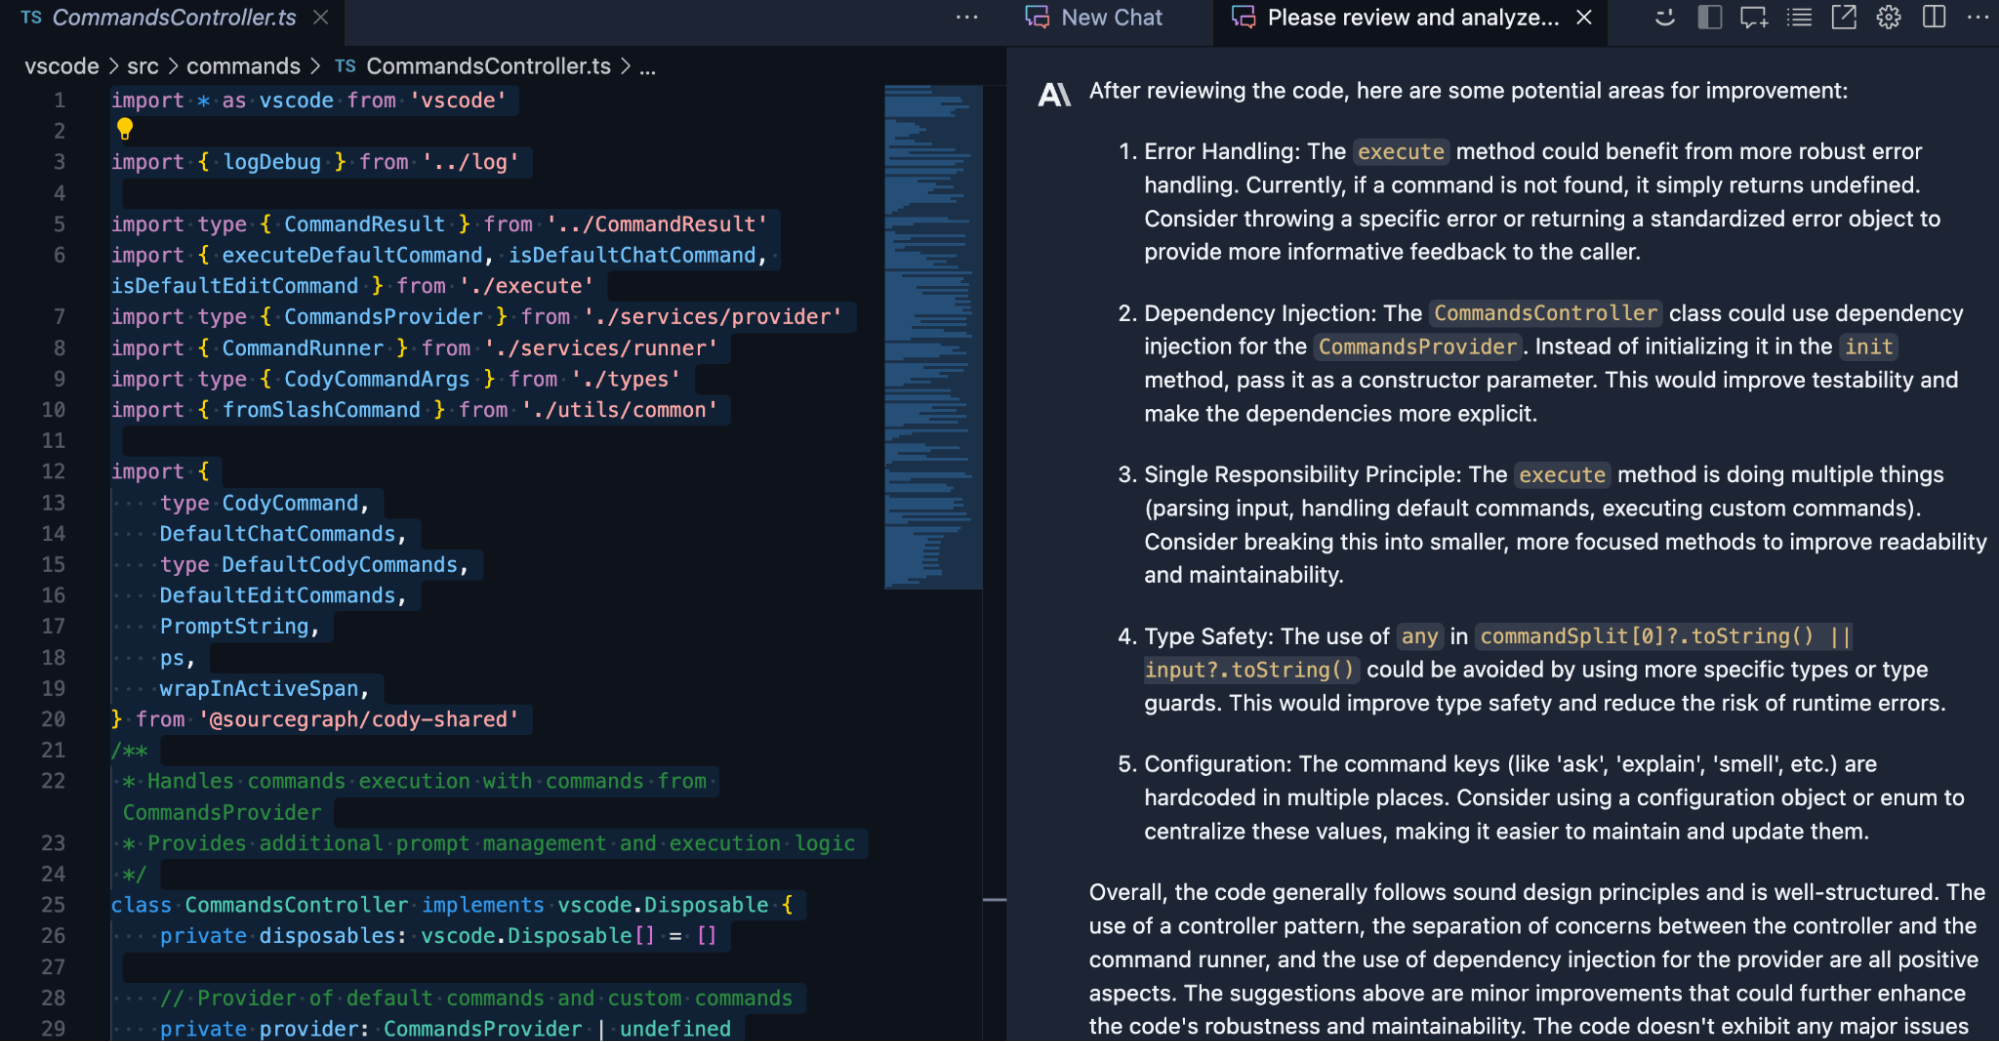Switch to the New Chat tab
Image resolution: width=1999 pixels, height=1042 pixels.
1094,18
